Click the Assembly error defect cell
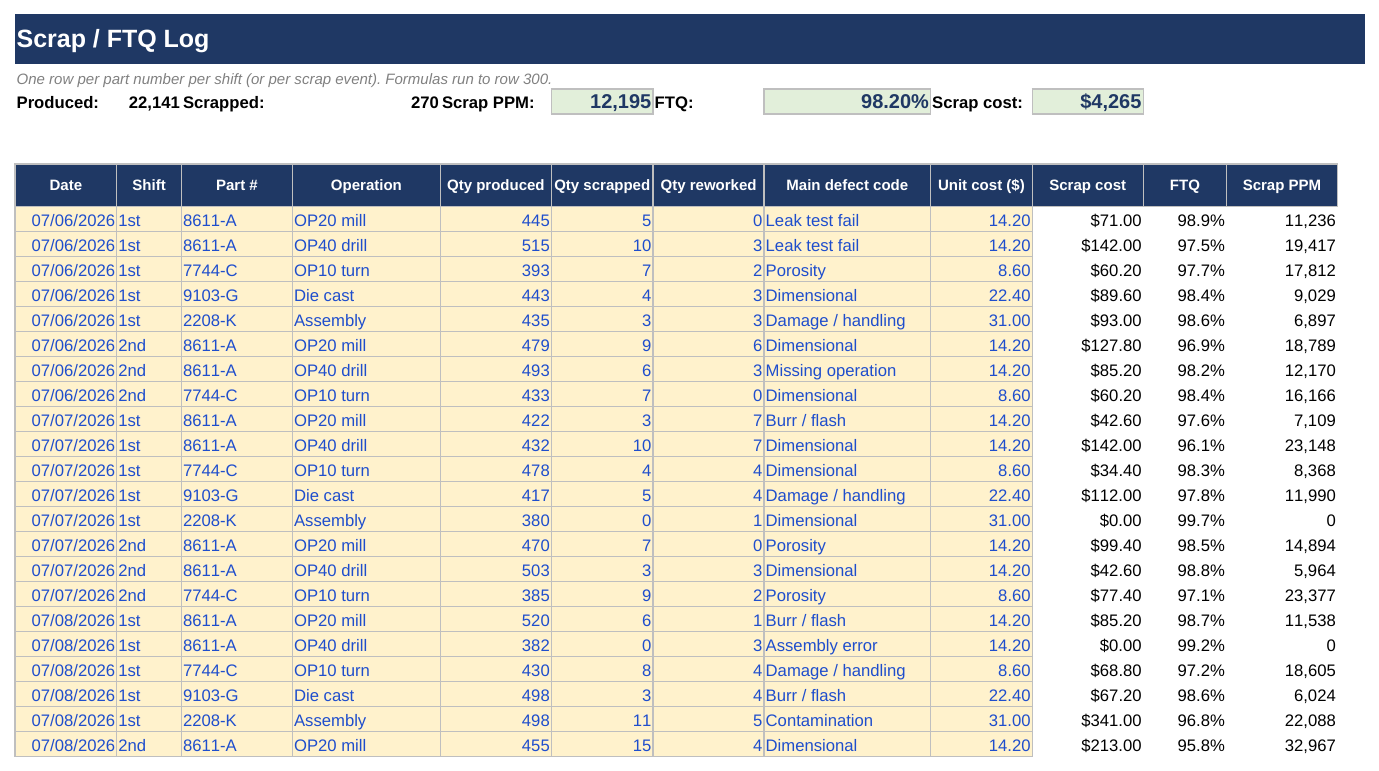1379x771 pixels. [847, 645]
